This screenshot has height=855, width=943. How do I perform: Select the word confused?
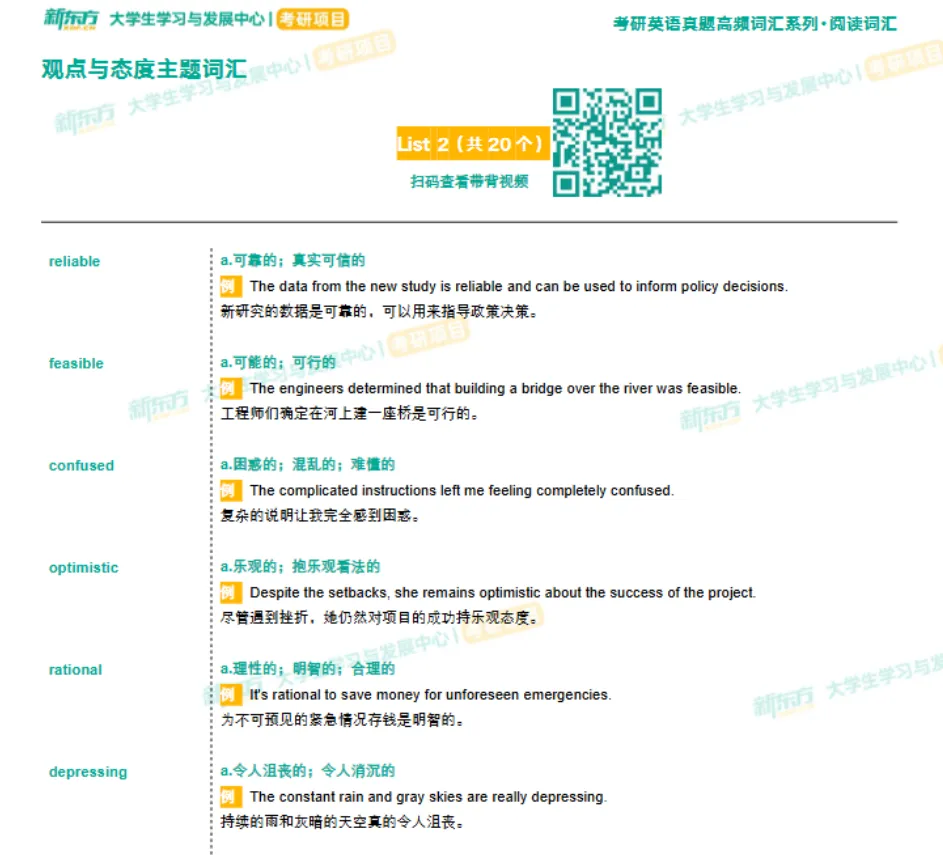[x=81, y=465]
